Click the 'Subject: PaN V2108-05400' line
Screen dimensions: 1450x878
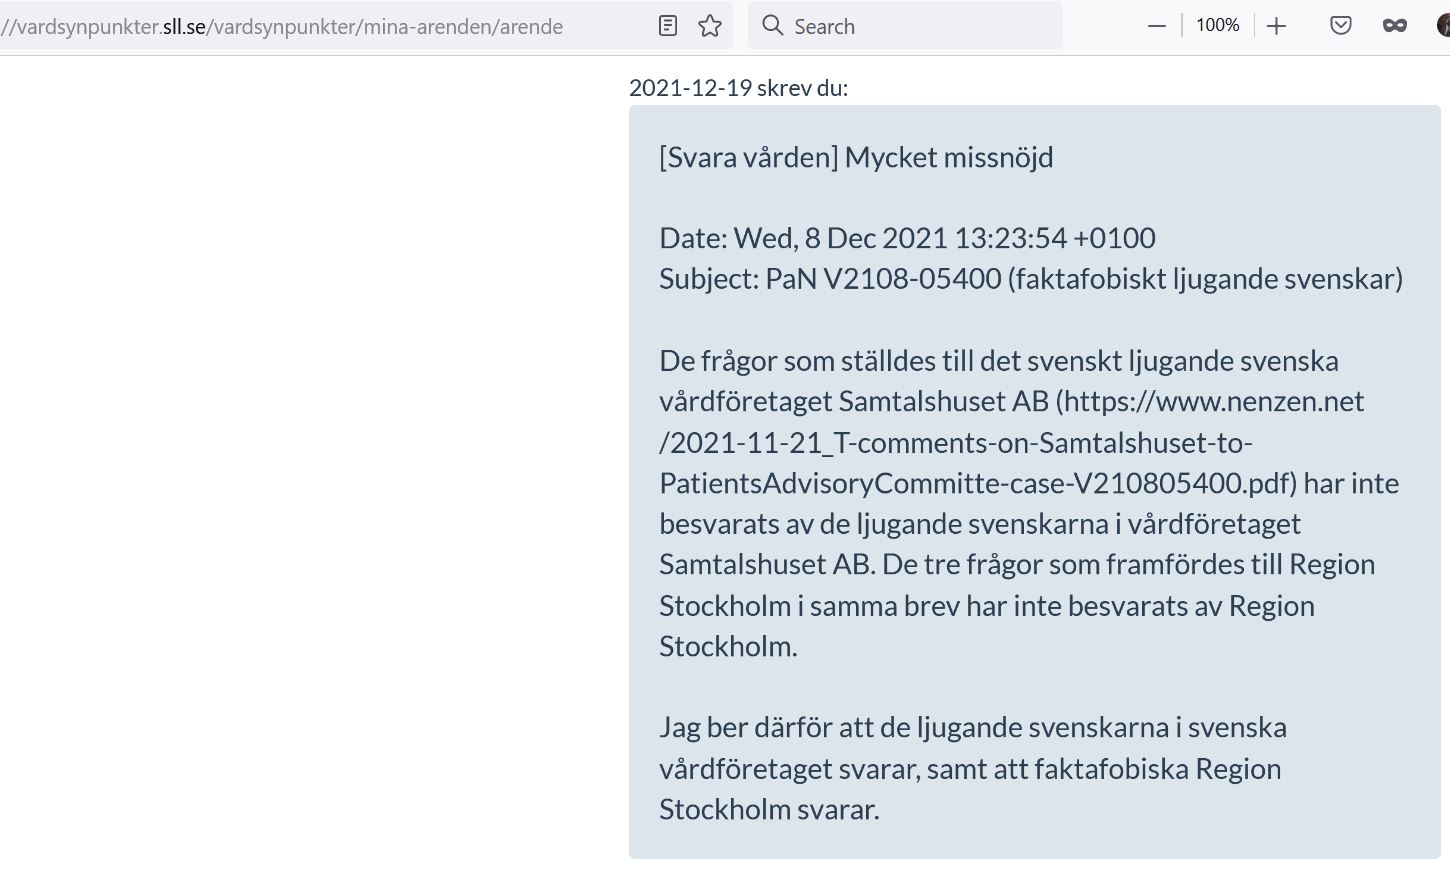click(1031, 279)
